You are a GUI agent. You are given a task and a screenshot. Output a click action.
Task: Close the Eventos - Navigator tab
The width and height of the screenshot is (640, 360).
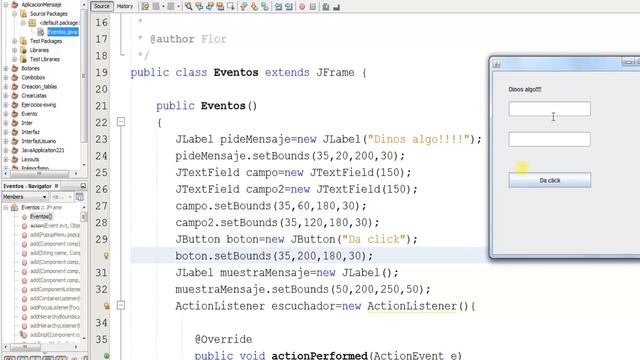pyautogui.click(x=57, y=186)
